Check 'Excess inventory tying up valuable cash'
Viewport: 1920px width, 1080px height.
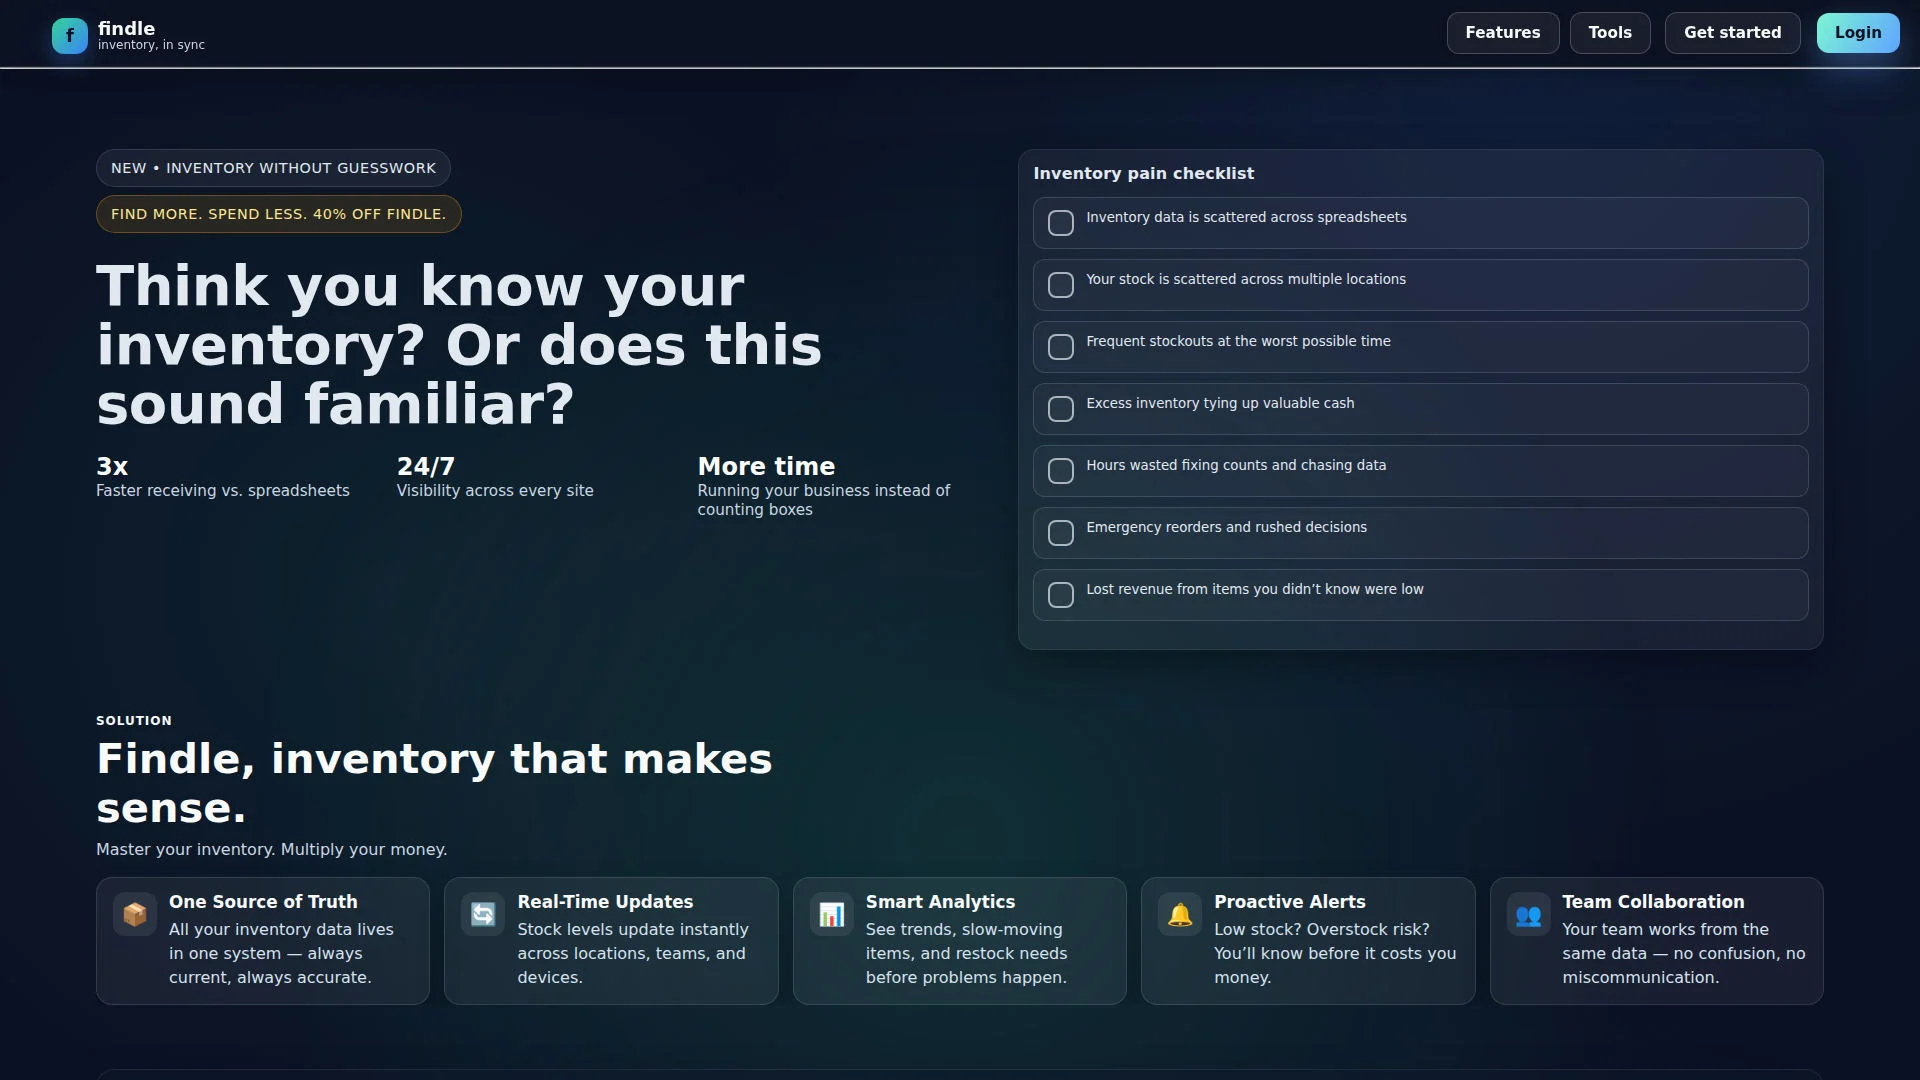coord(1061,409)
